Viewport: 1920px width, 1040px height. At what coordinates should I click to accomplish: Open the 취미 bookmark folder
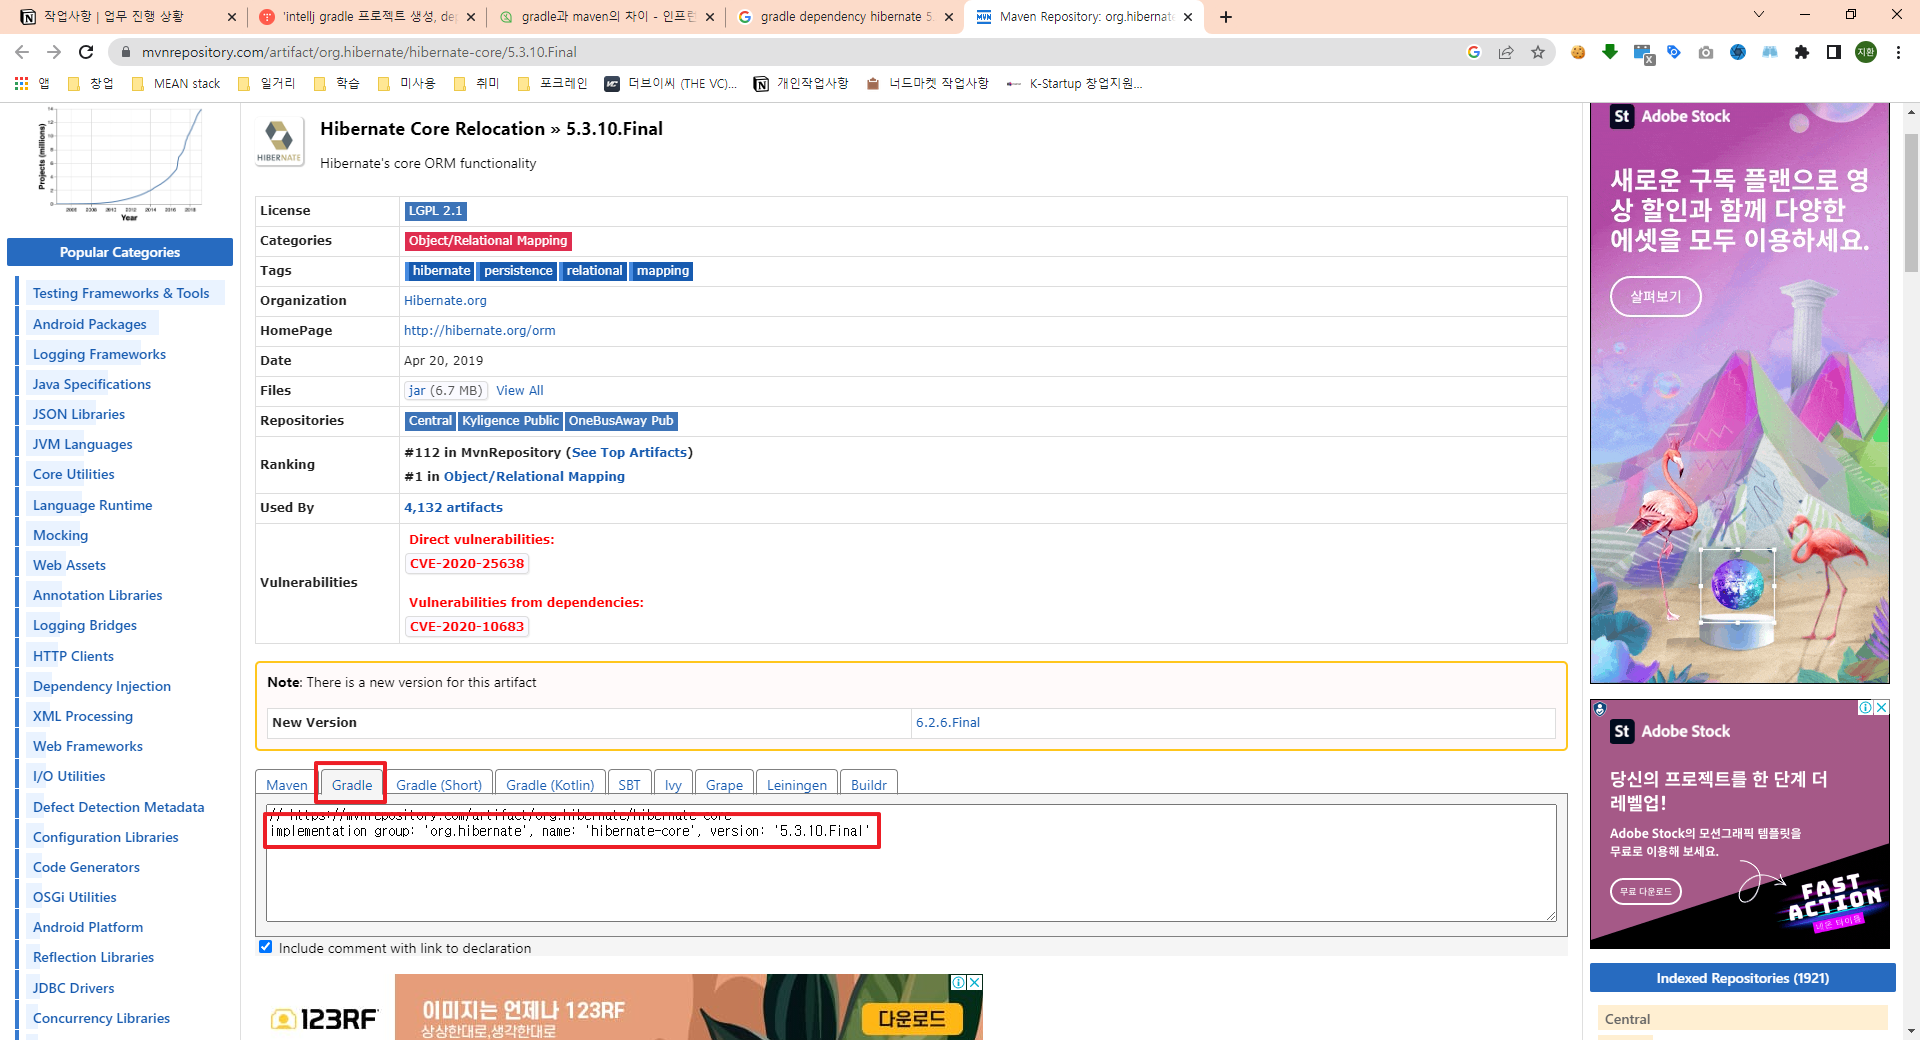coord(477,83)
